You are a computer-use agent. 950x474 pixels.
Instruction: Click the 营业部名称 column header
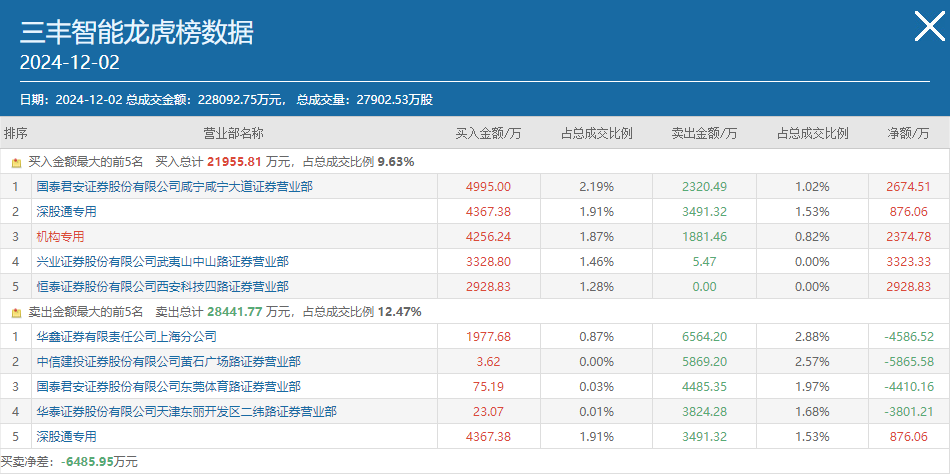(233, 133)
